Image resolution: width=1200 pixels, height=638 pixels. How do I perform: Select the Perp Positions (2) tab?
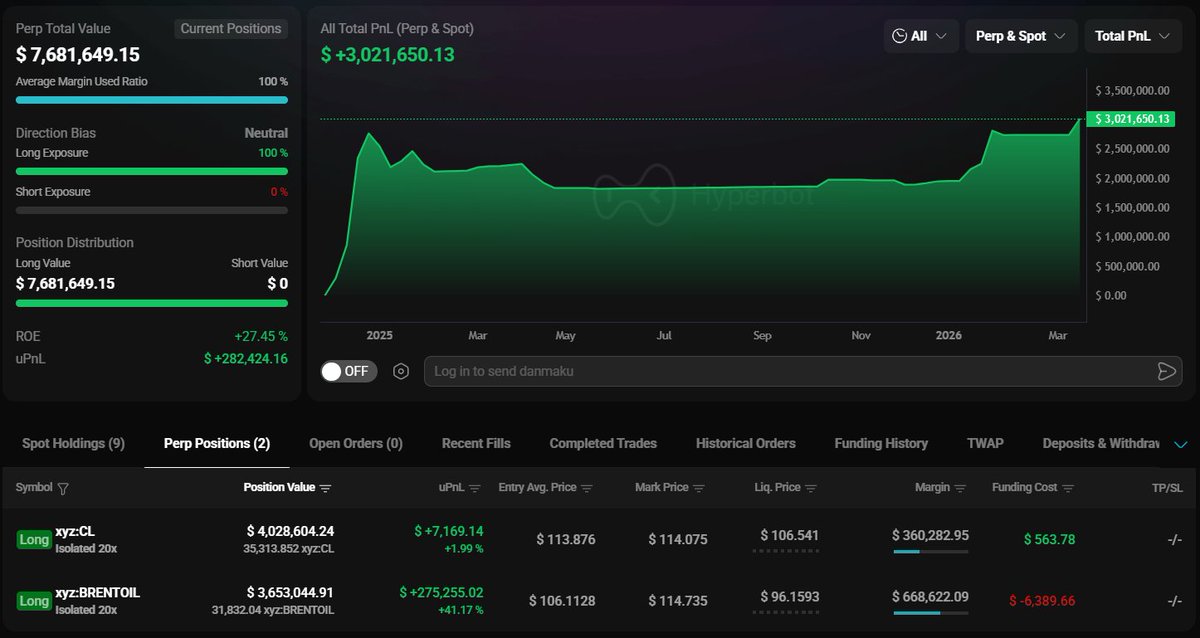(x=217, y=443)
